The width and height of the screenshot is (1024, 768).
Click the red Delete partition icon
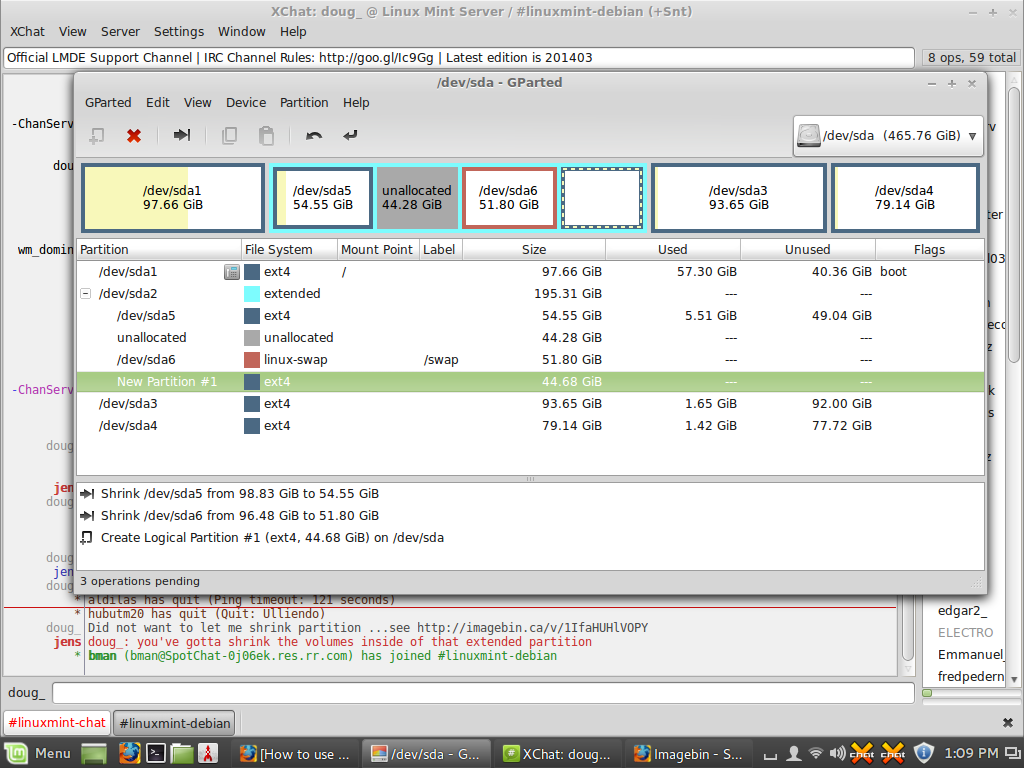[x=134, y=136]
